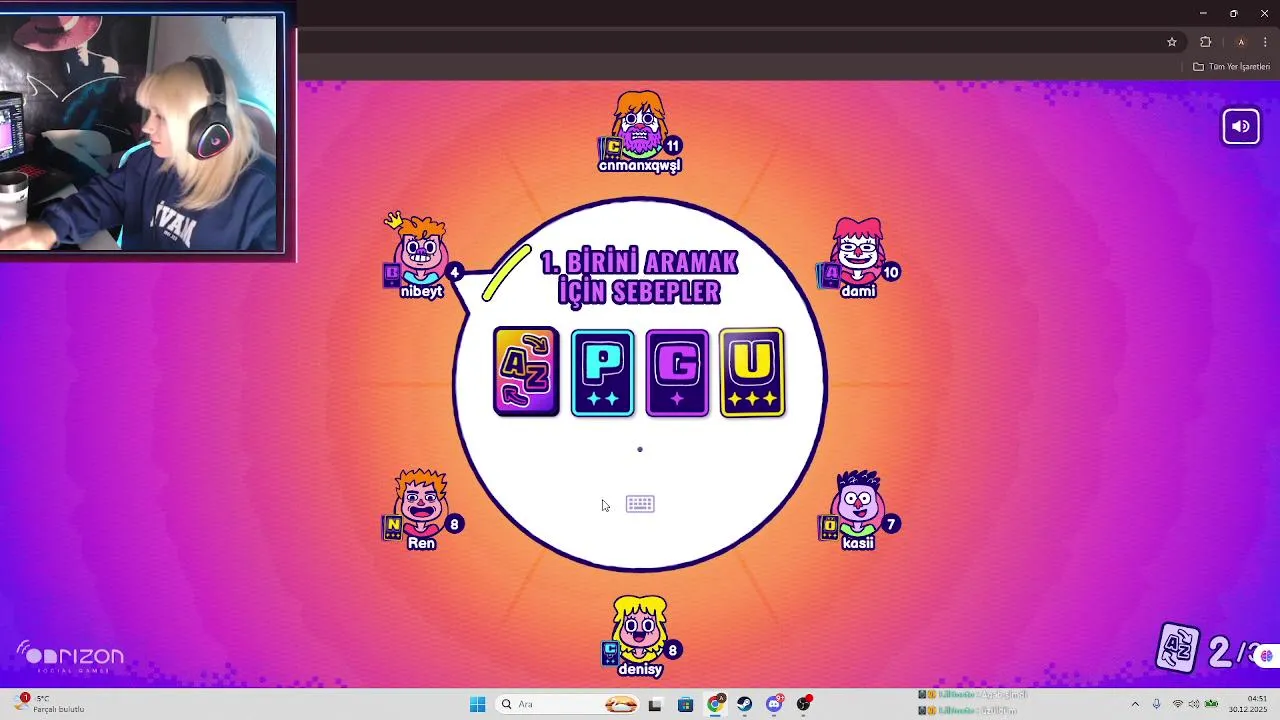Click score badge 11 beside cnmanxqwşl
The height and width of the screenshot is (720, 1280).
tap(673, 146)
